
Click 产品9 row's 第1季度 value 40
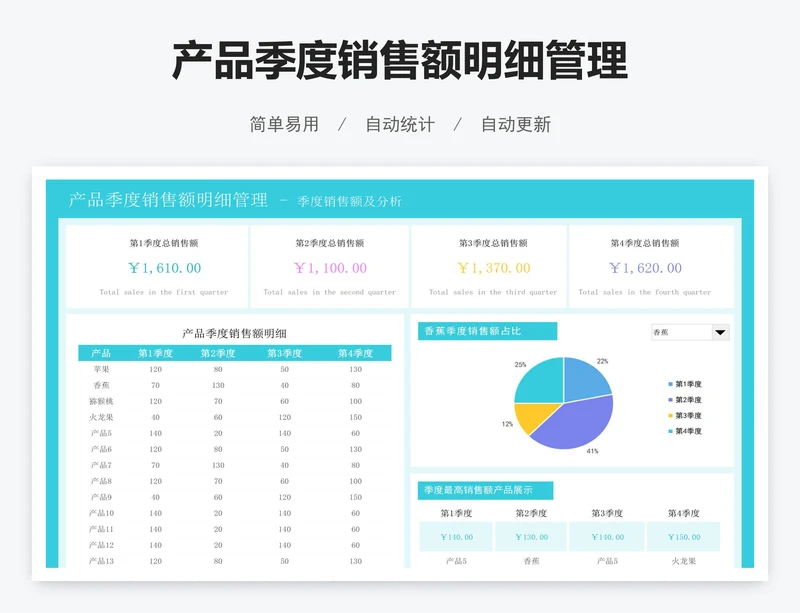pyautogui.click(x=156, y=497)
